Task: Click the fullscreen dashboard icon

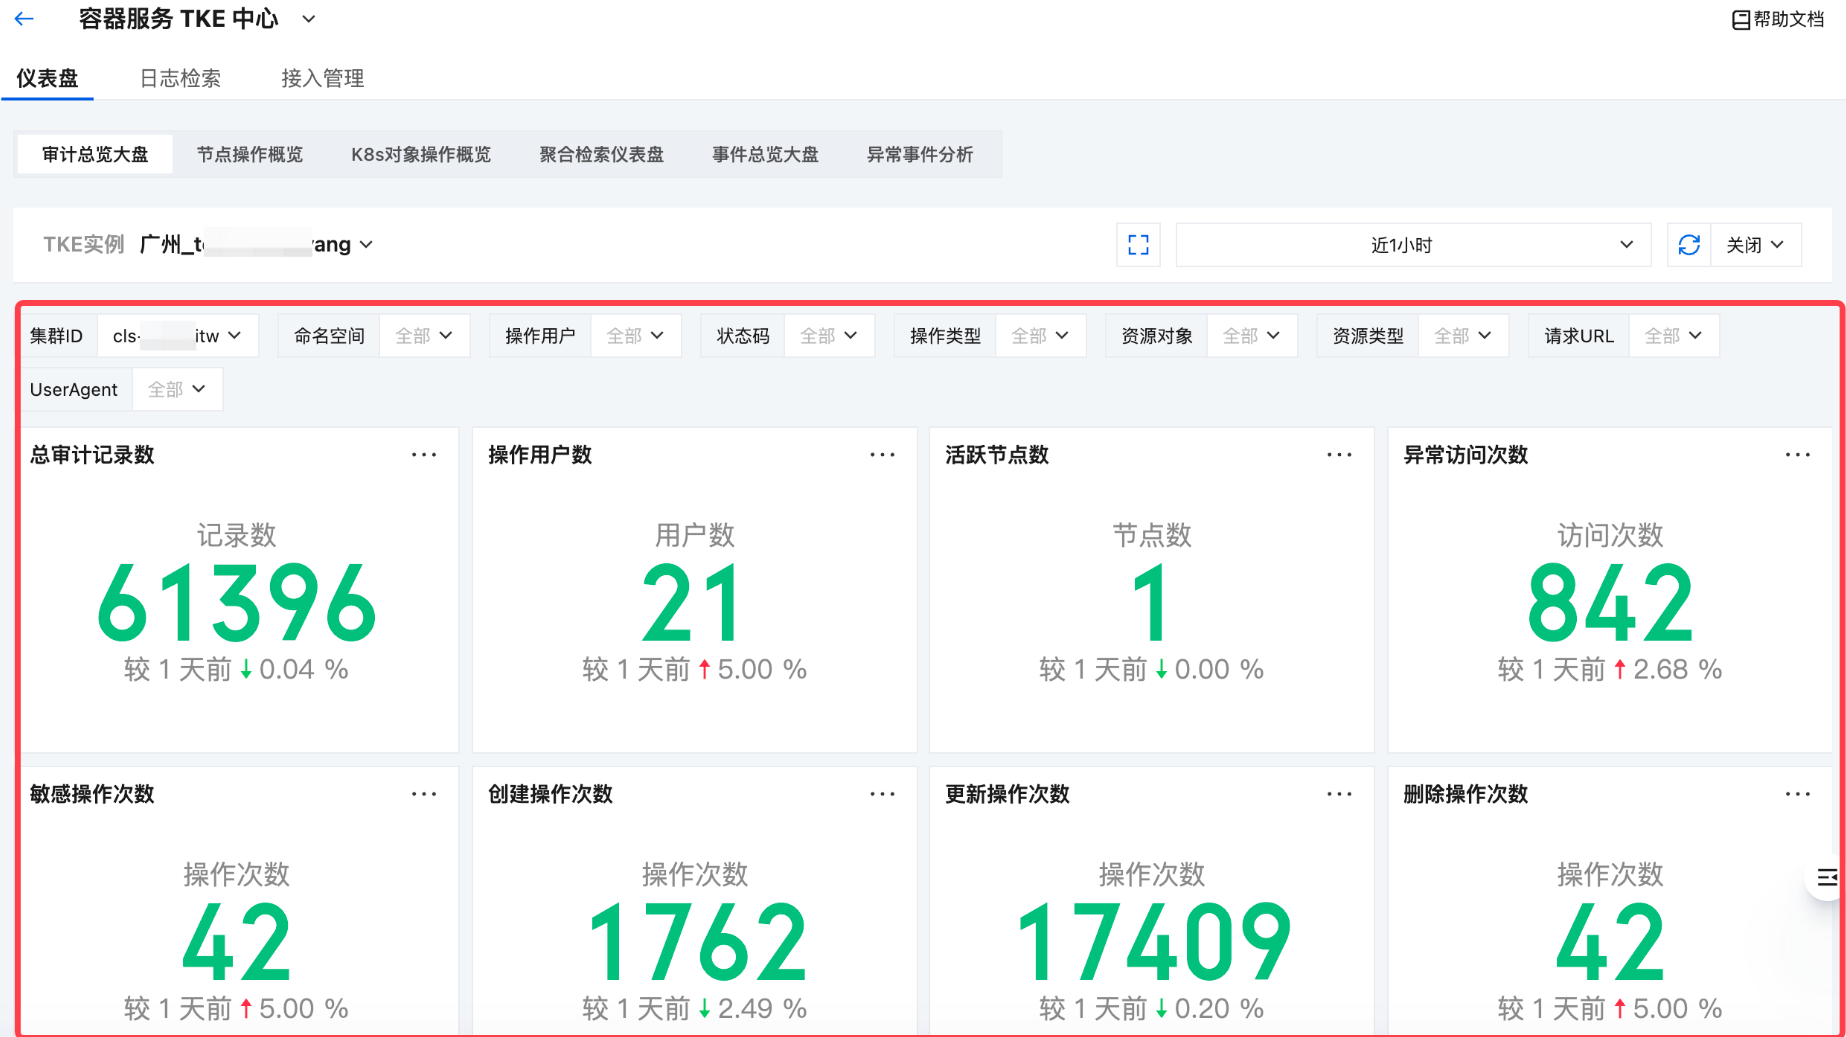Action: click(x=1138, y=245)
